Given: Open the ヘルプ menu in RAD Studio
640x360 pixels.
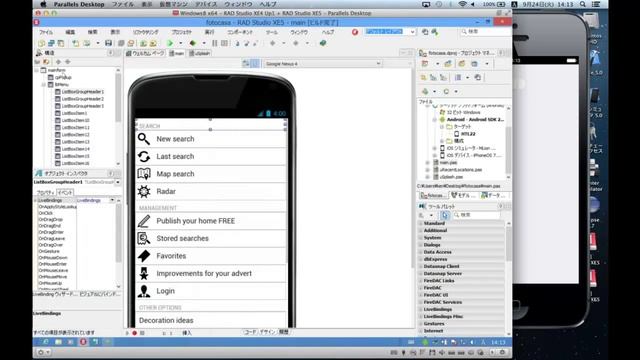Looking at the screenshot, I should coord(328,32).
